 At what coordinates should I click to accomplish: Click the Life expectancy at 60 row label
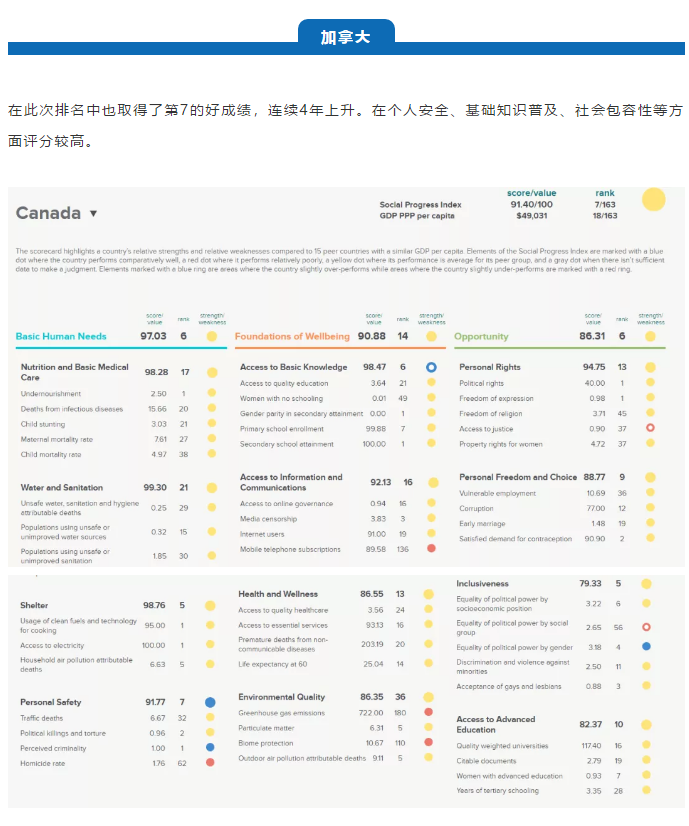click(272, 664)
